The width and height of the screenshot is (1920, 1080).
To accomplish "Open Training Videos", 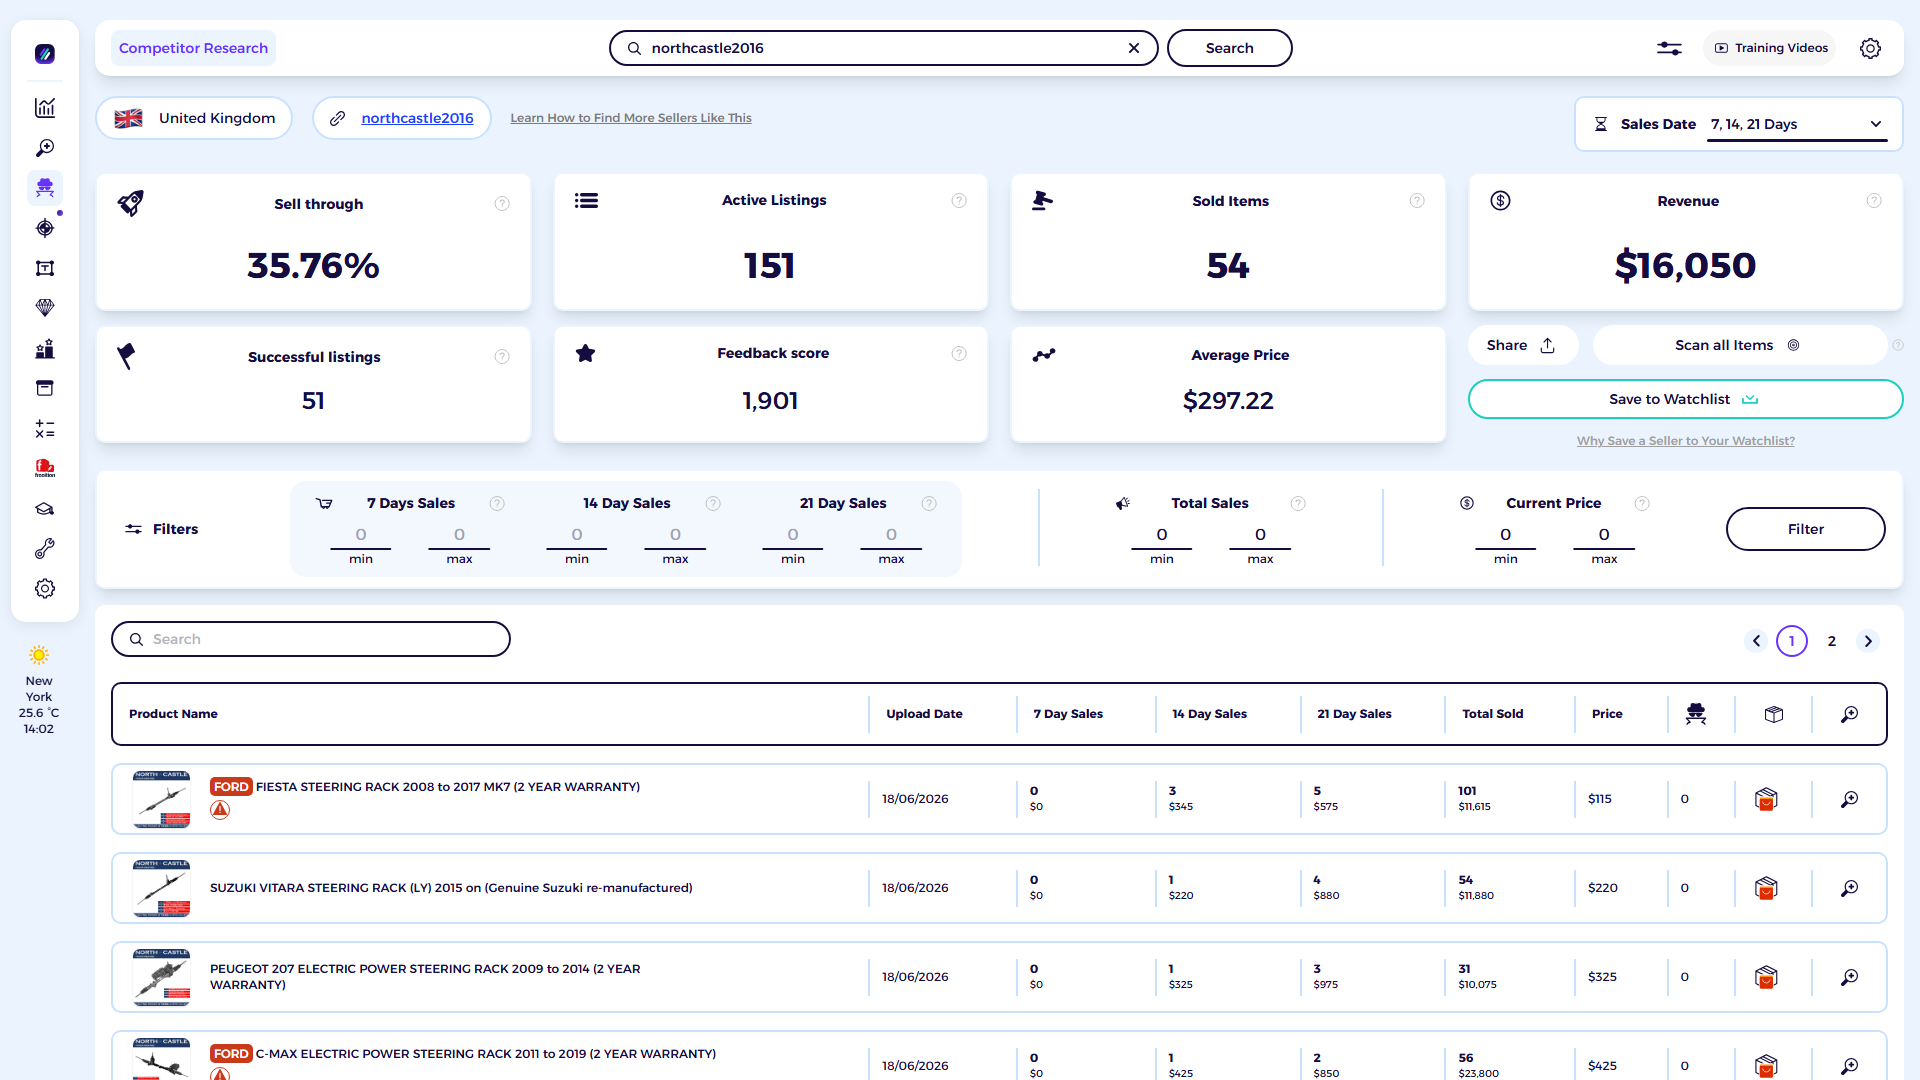I will coord(1770,48).
